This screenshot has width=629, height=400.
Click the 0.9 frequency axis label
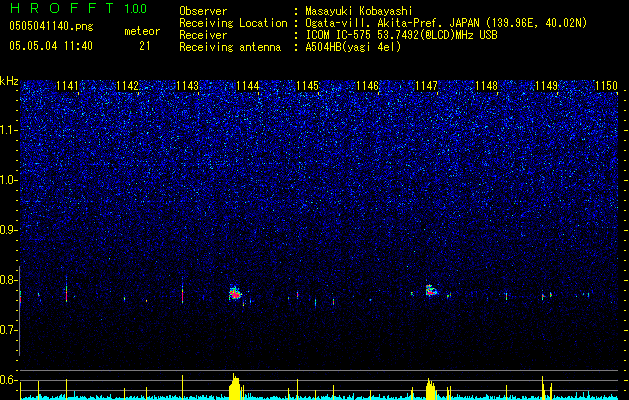9,230
